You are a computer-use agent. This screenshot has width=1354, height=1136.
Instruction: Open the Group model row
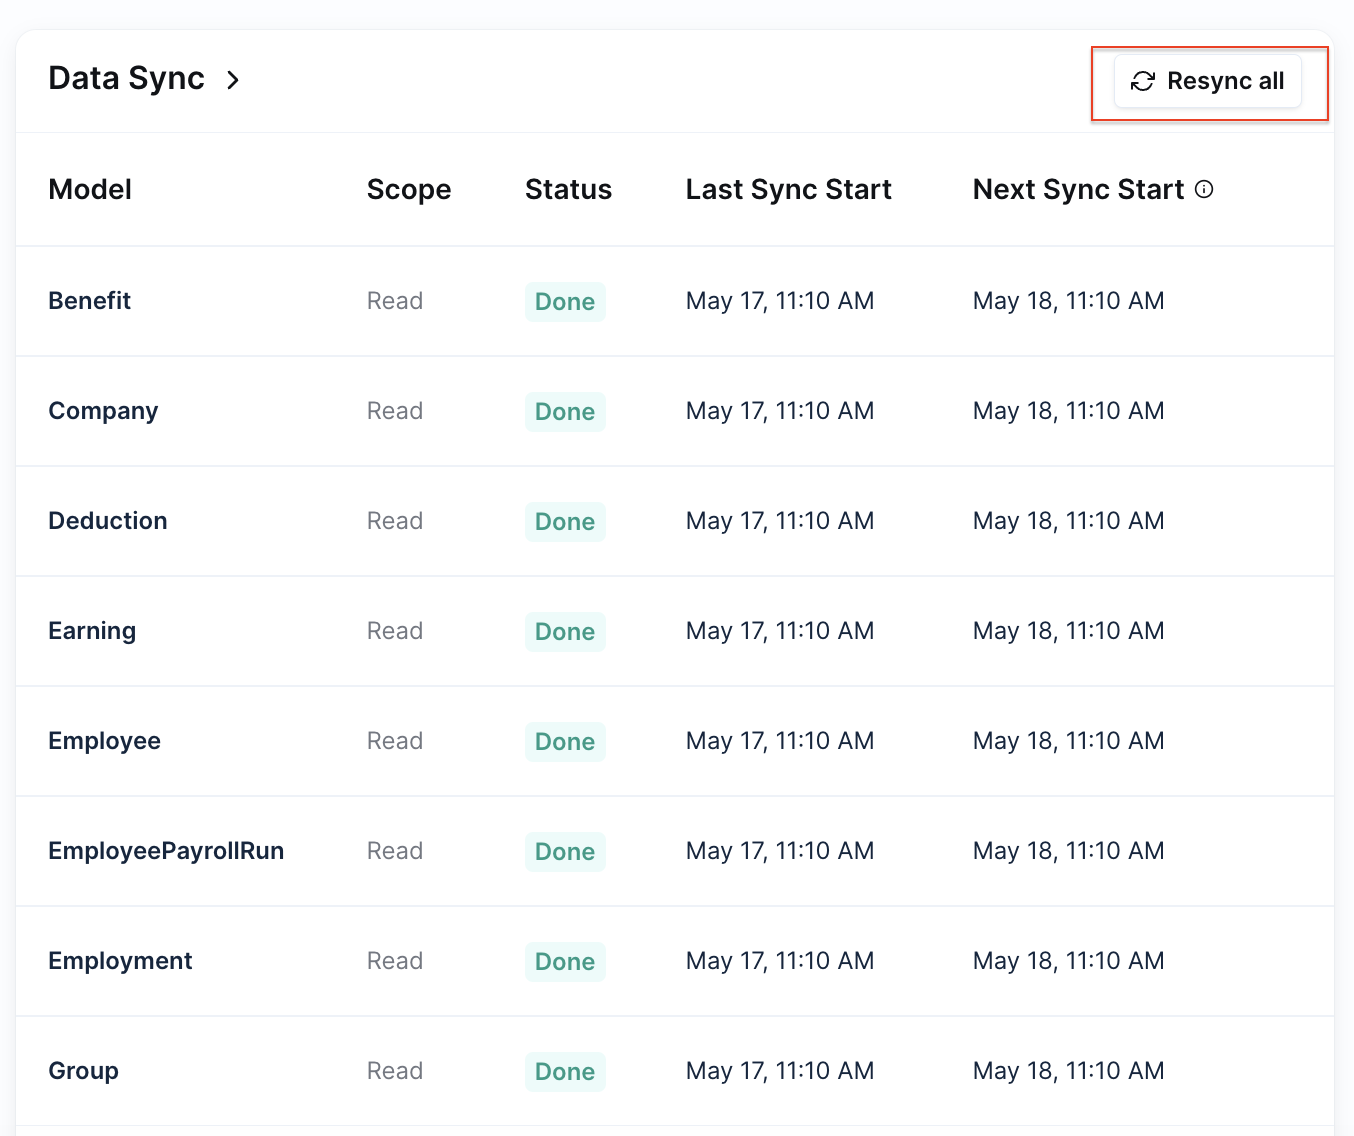83,1071
